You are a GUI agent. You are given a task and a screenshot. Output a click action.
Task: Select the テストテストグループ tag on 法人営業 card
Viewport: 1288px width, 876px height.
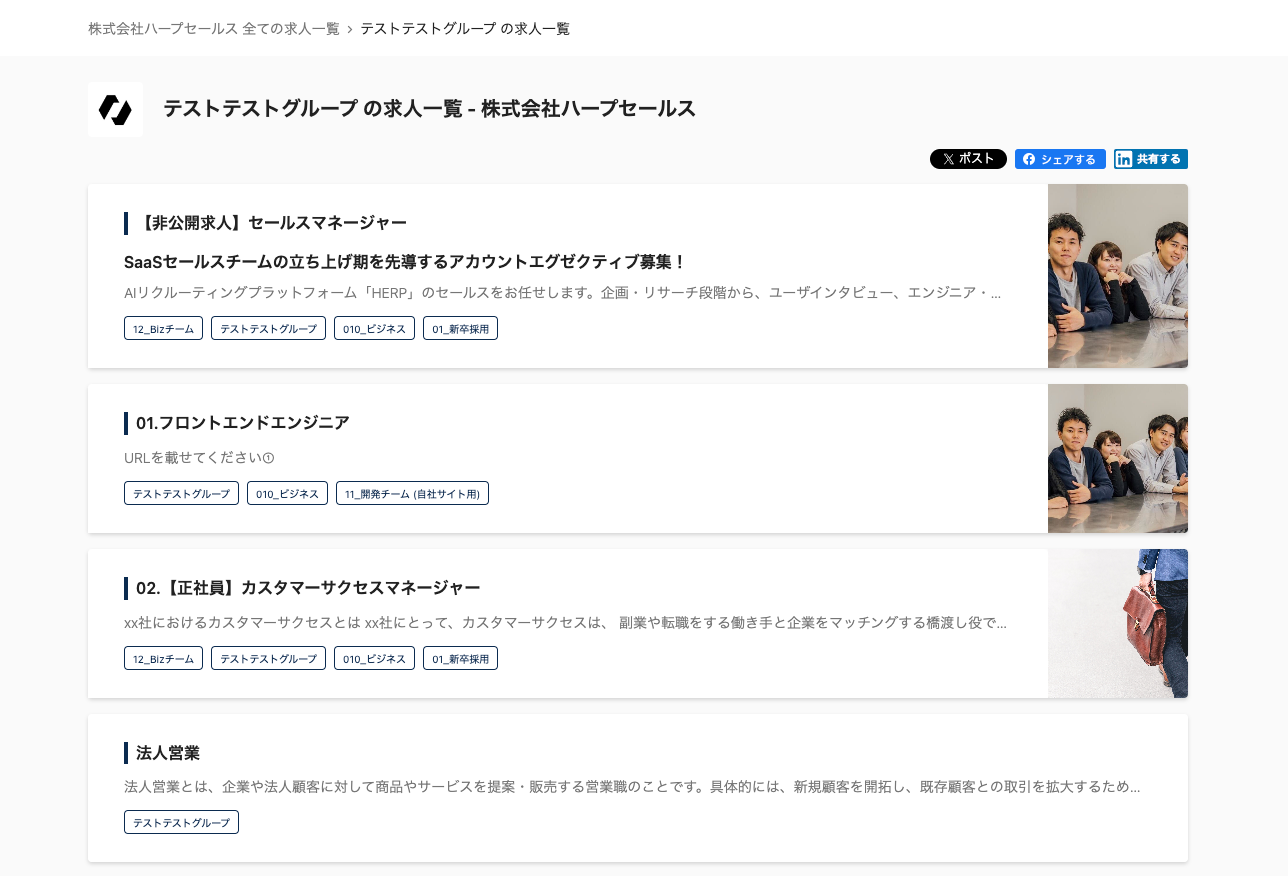coord(181,822)
